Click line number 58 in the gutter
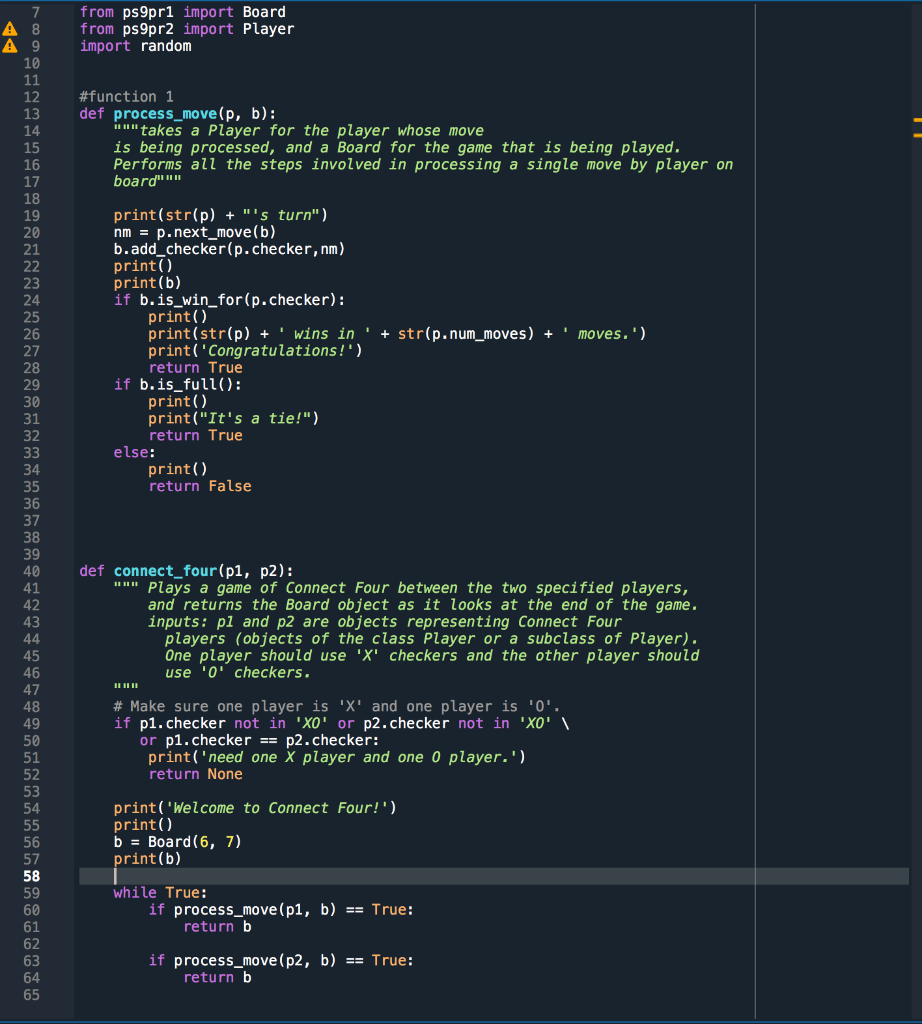 pyautogui.click(x=33, y=876)
